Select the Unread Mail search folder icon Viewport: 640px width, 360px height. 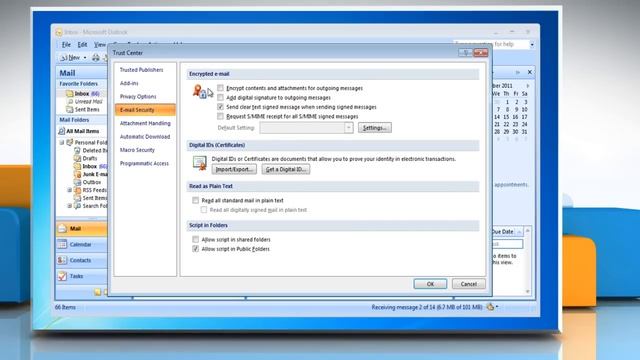pos(70,102)
